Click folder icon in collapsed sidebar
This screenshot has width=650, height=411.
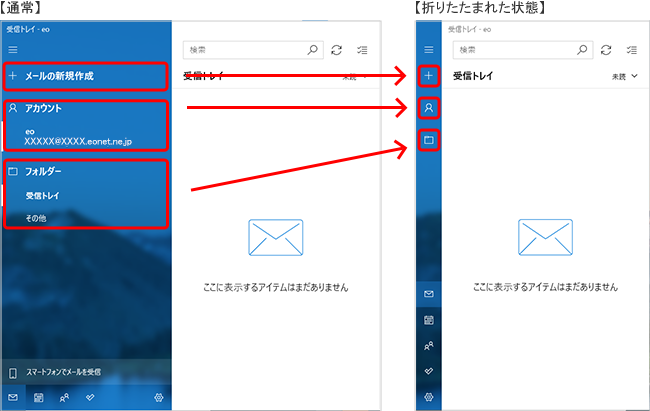click(x=429, y=140)
